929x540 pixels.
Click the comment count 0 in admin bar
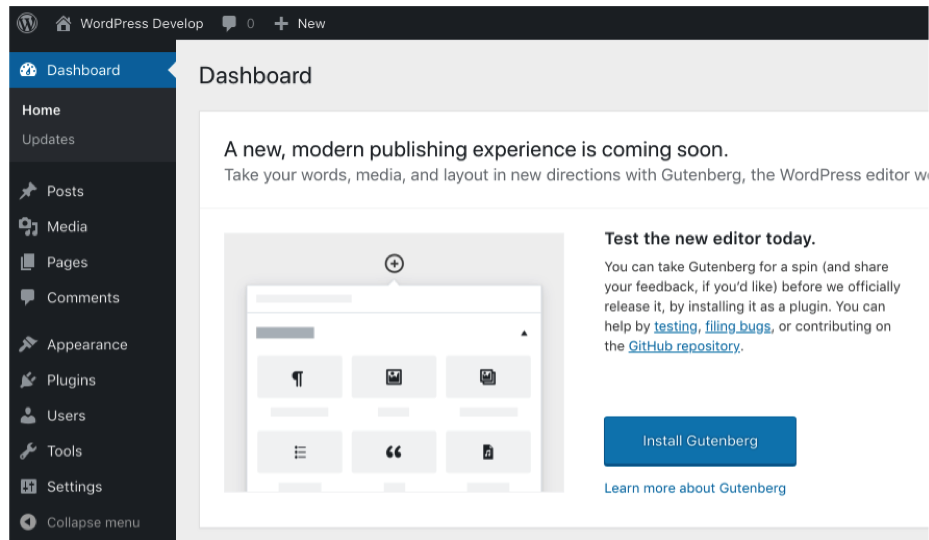[x=250, y=23]
